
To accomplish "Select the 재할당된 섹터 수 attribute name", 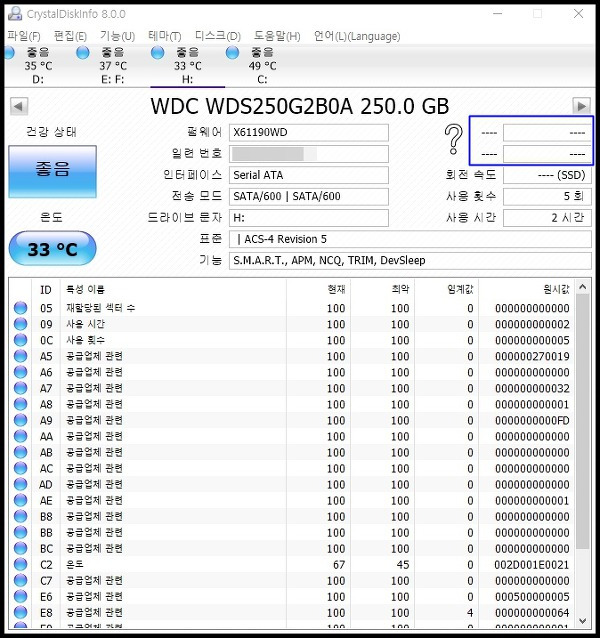I will tap(100, 308).
